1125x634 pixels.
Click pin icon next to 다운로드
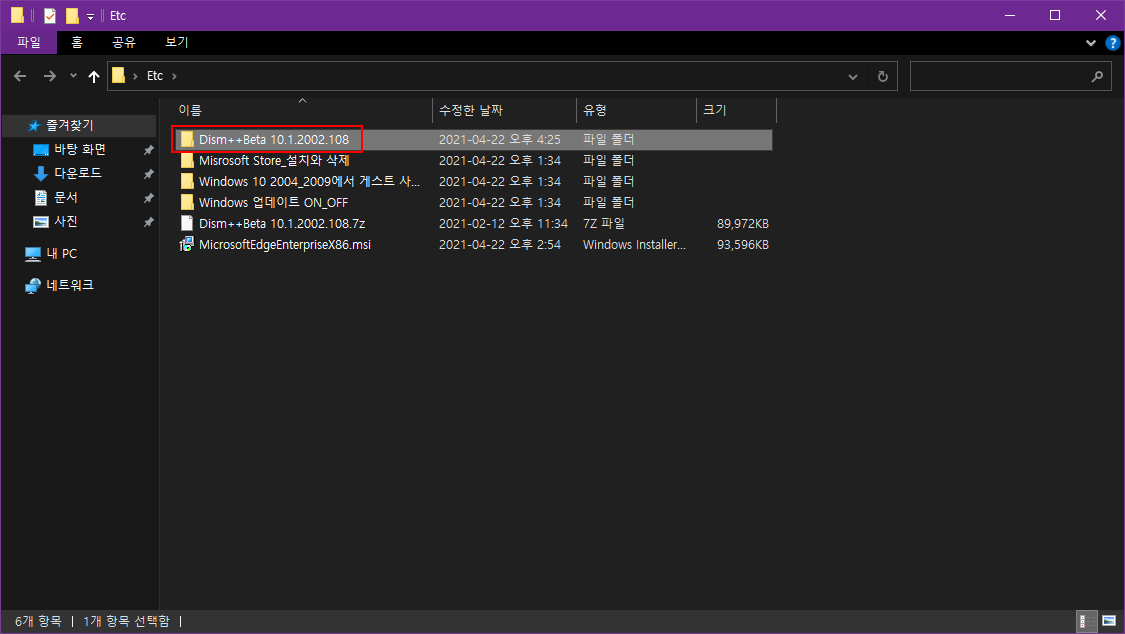point(149,174)
